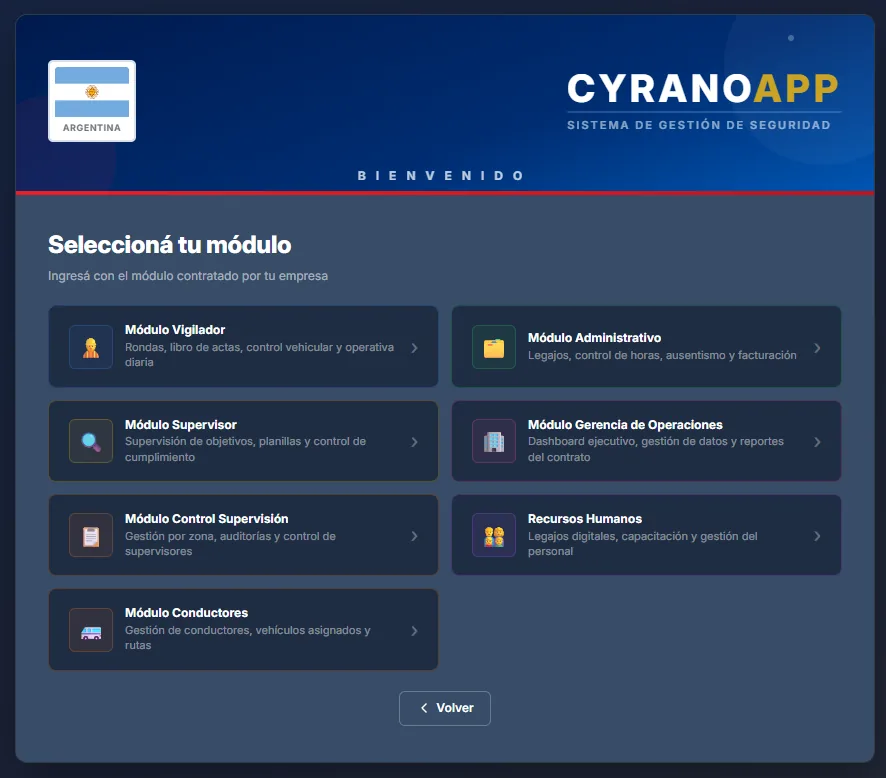Click the 'Gestión por zona, auditorías' description
This screenshot has height=778, width=886.
click(230, 544)
